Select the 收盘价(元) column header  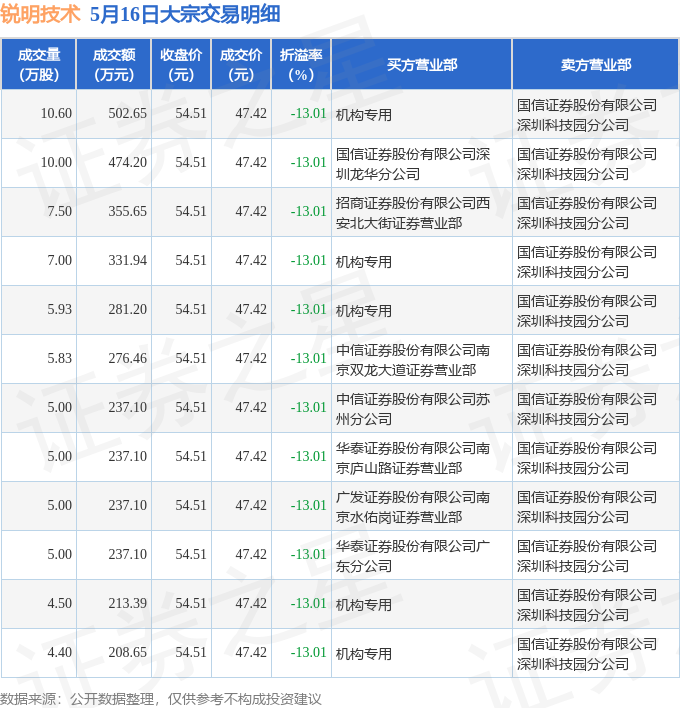click(x=181, y=65)
